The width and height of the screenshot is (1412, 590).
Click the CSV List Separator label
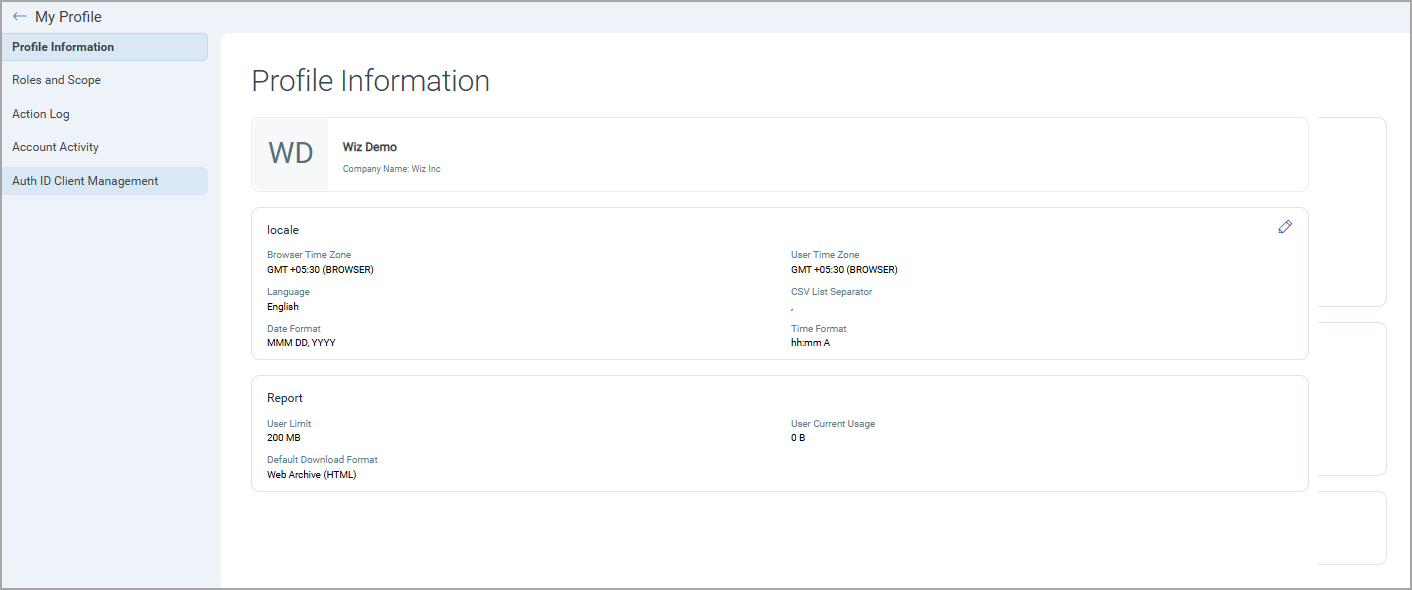click(x=831, y=292)
